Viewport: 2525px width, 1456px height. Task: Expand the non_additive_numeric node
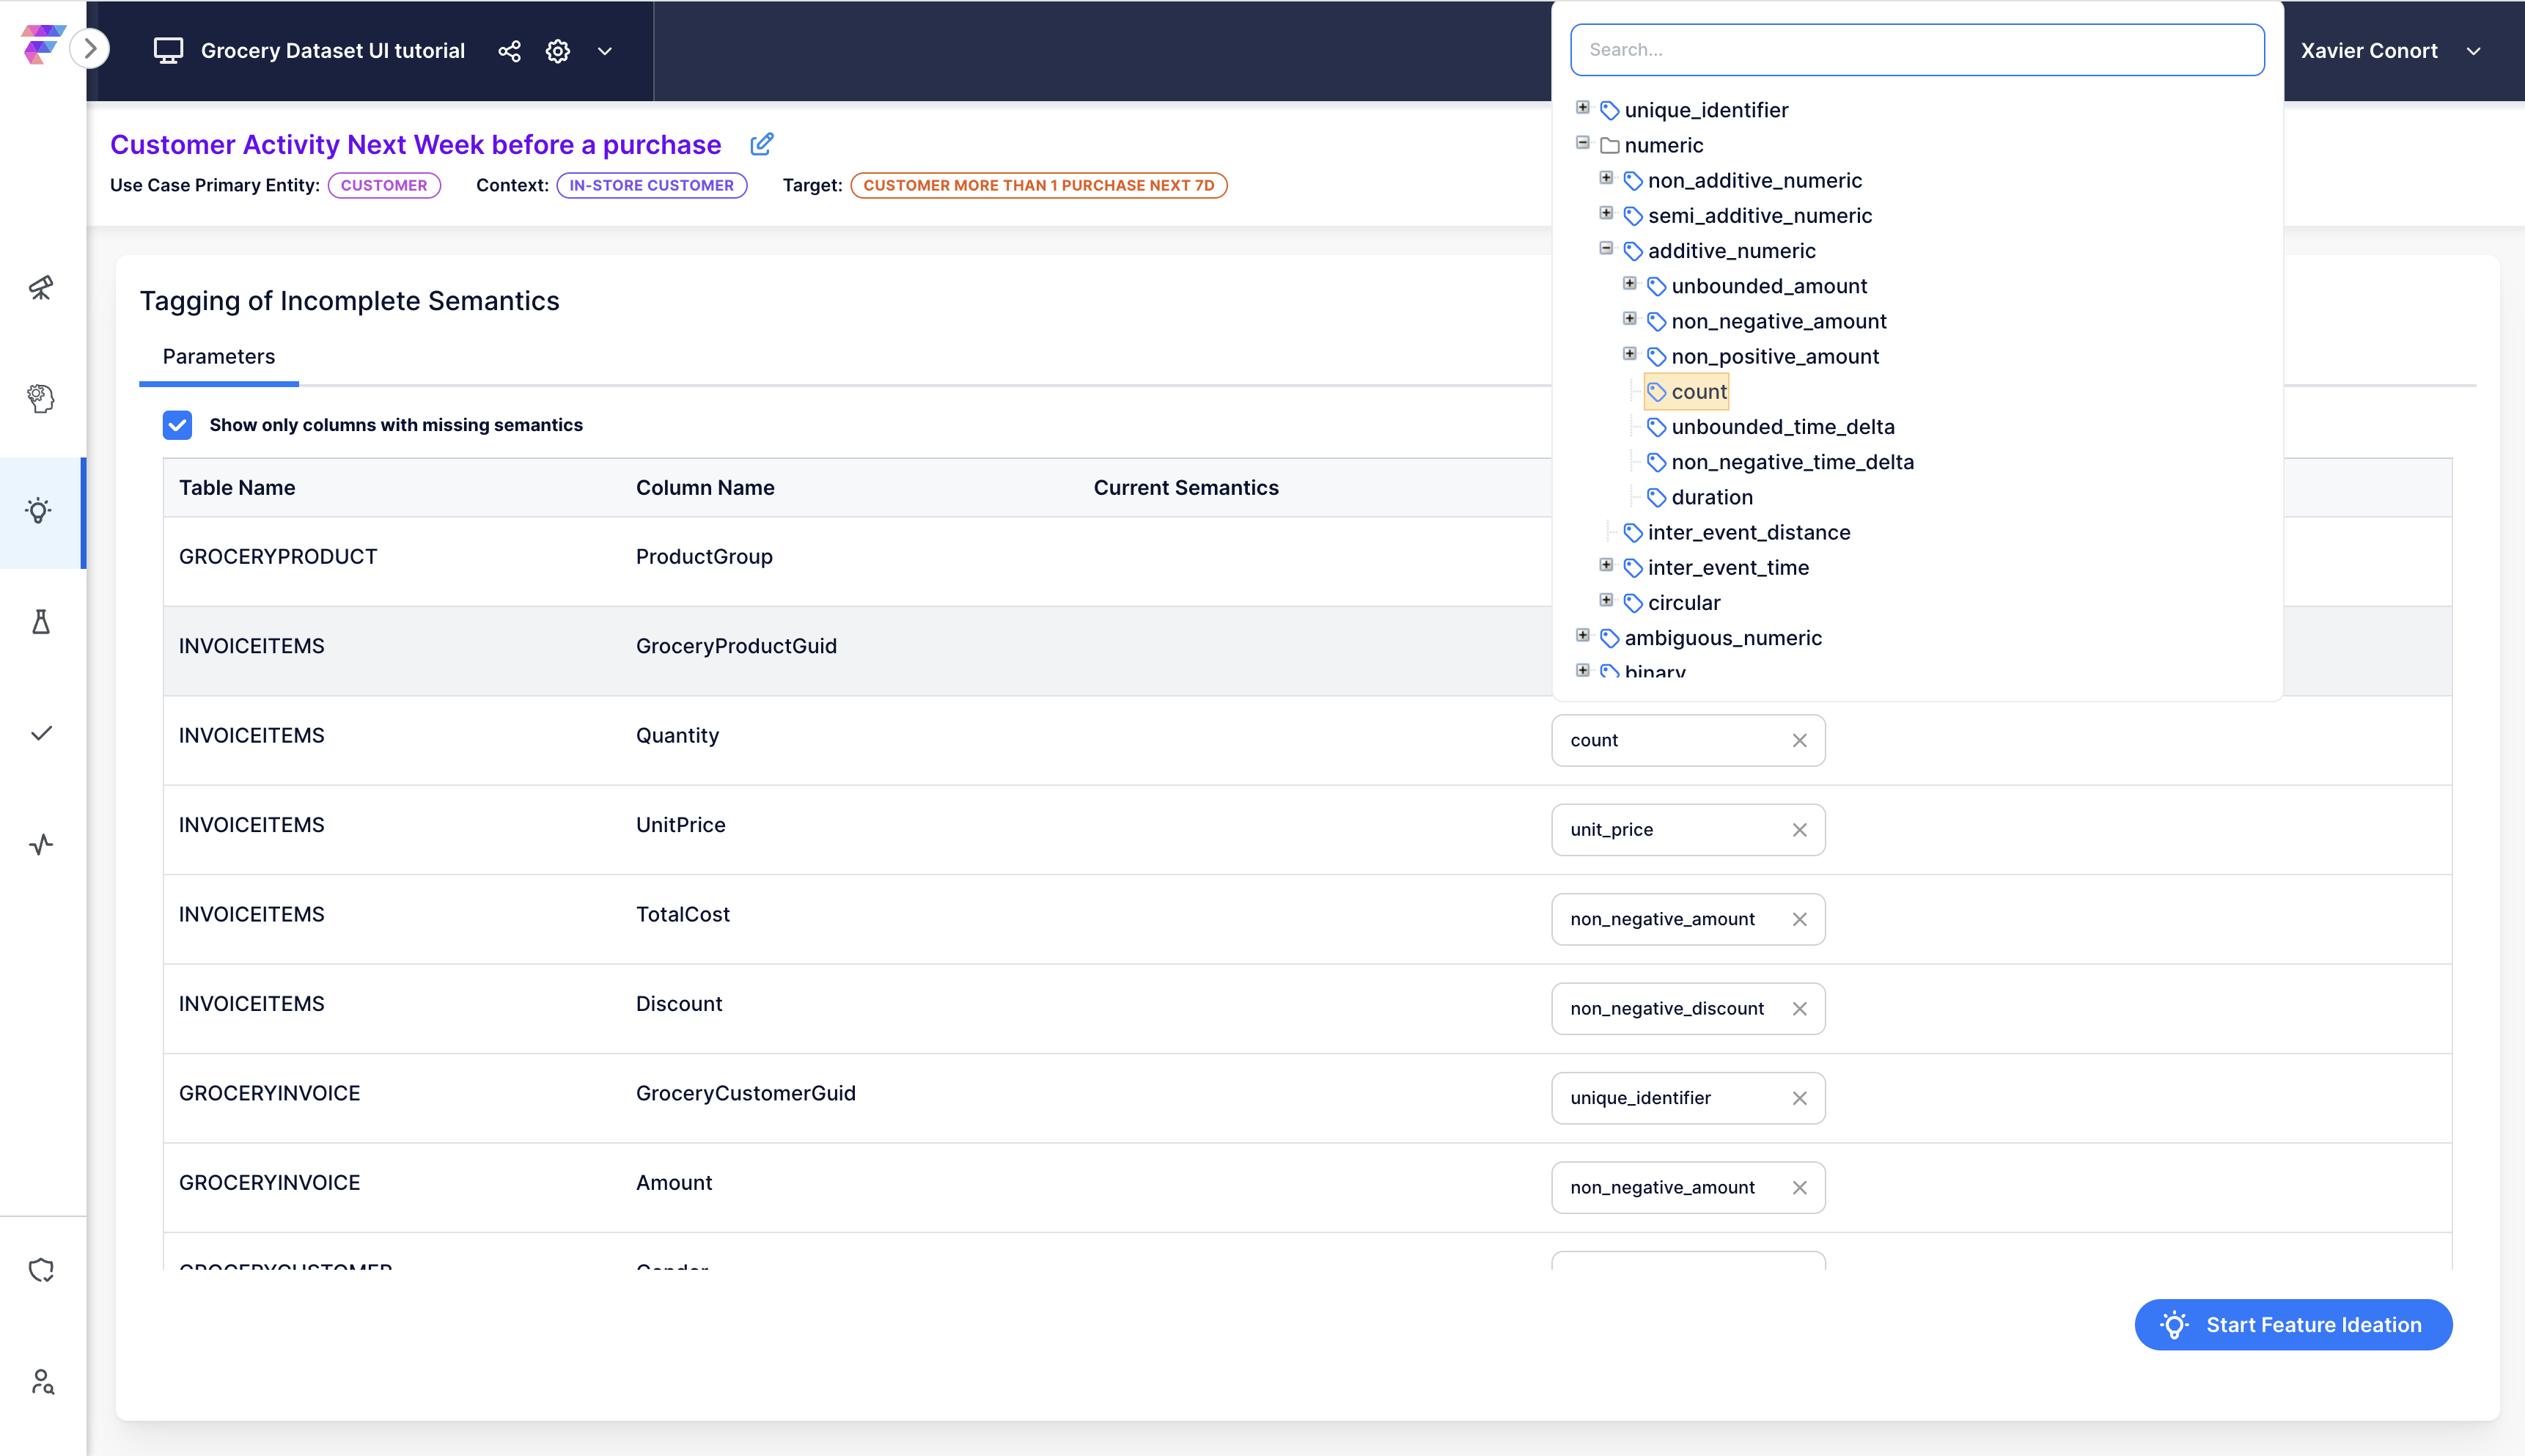(x=1606, y=178)
